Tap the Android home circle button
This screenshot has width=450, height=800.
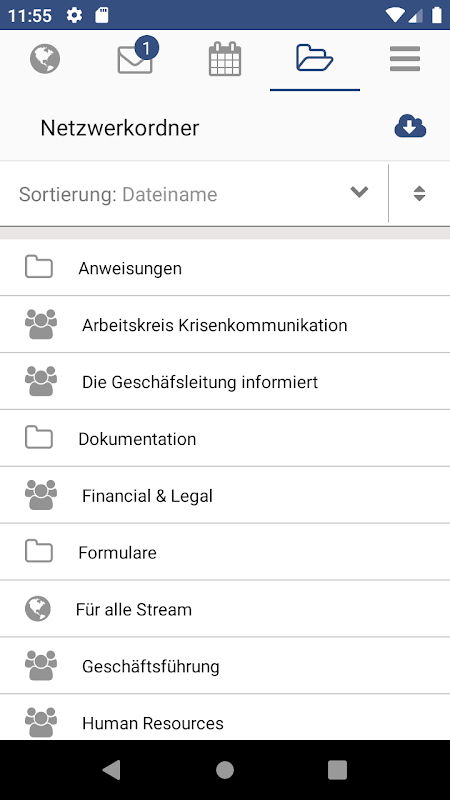225,770
